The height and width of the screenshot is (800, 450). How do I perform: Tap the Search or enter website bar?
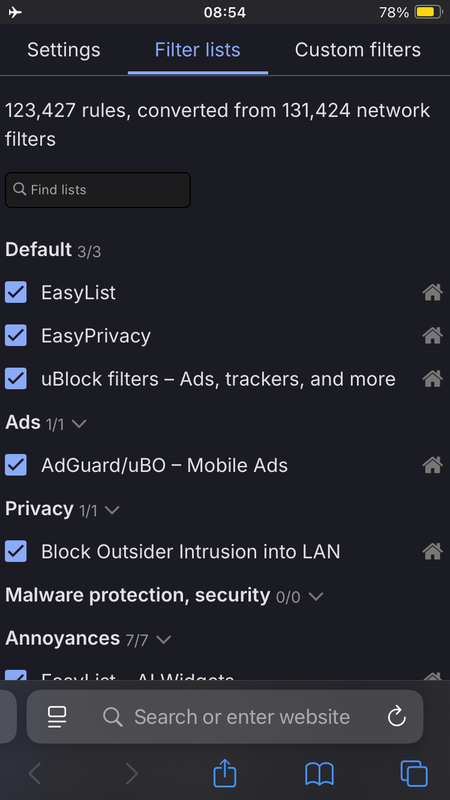coord(225,717)
